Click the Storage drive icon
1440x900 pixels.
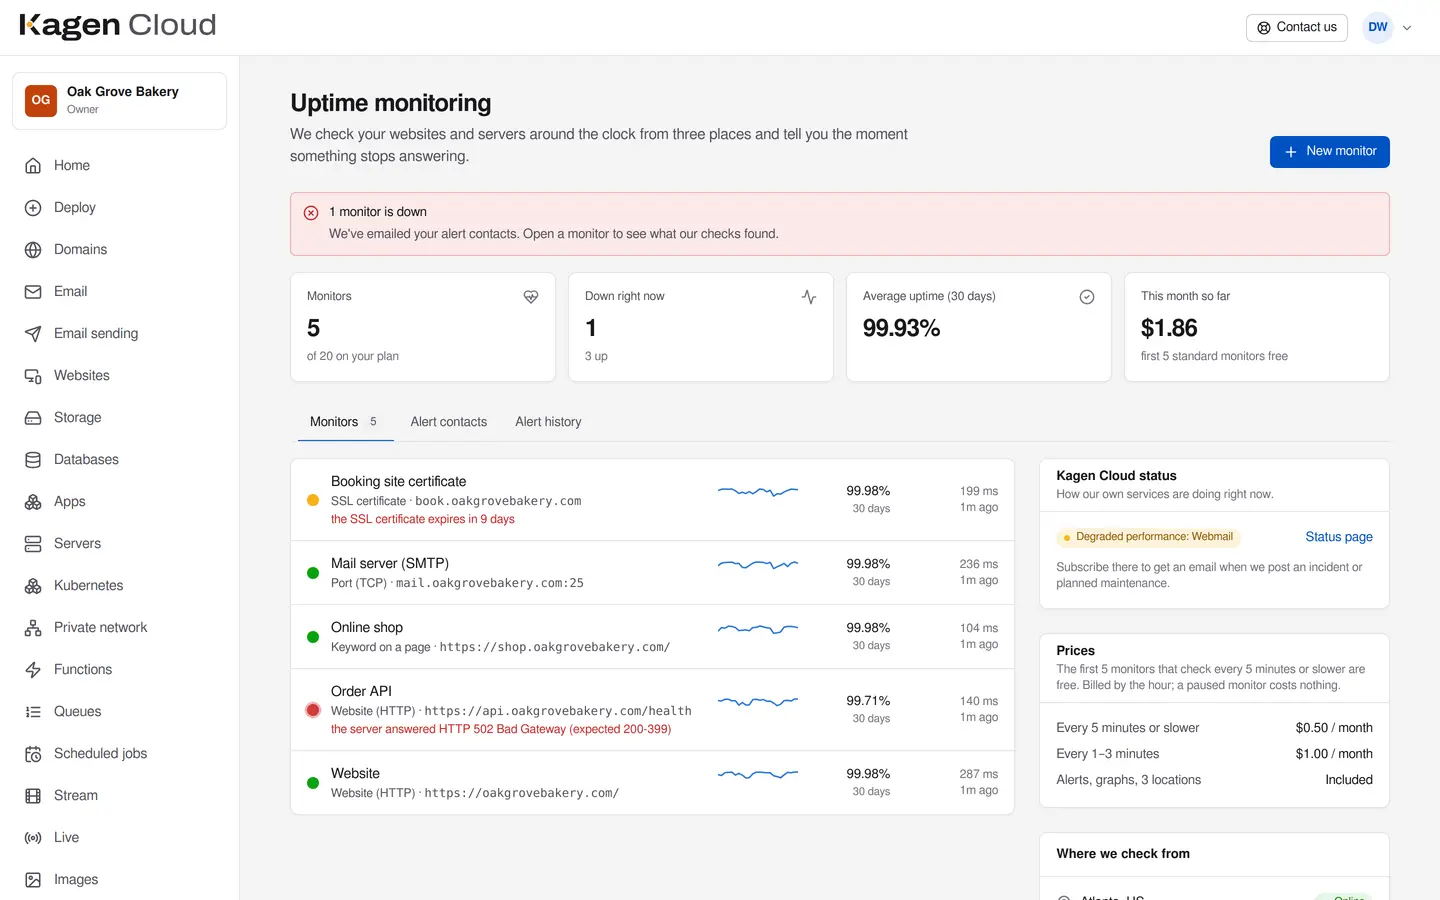pyautogui.click(x=33, y=418)
